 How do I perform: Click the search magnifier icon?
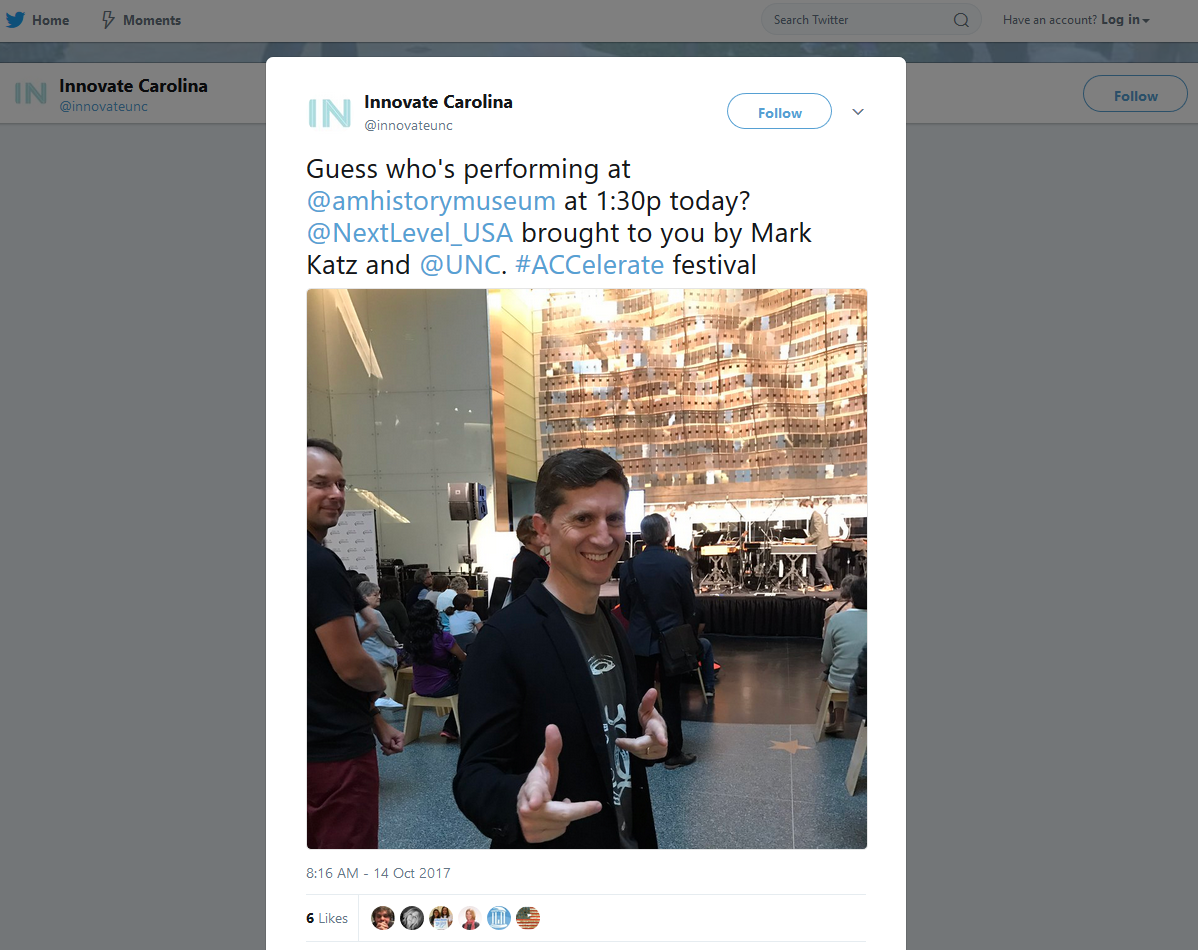click(961, 20)
